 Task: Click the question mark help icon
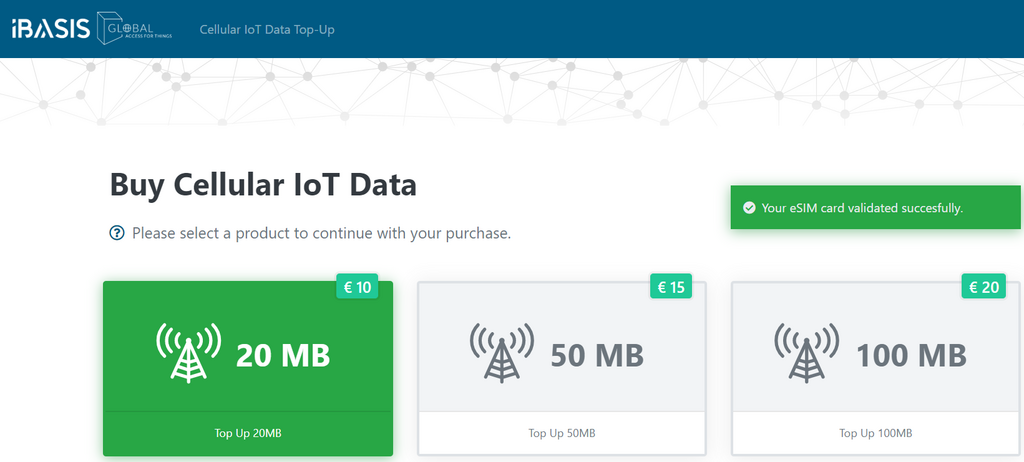click(117, 233)
